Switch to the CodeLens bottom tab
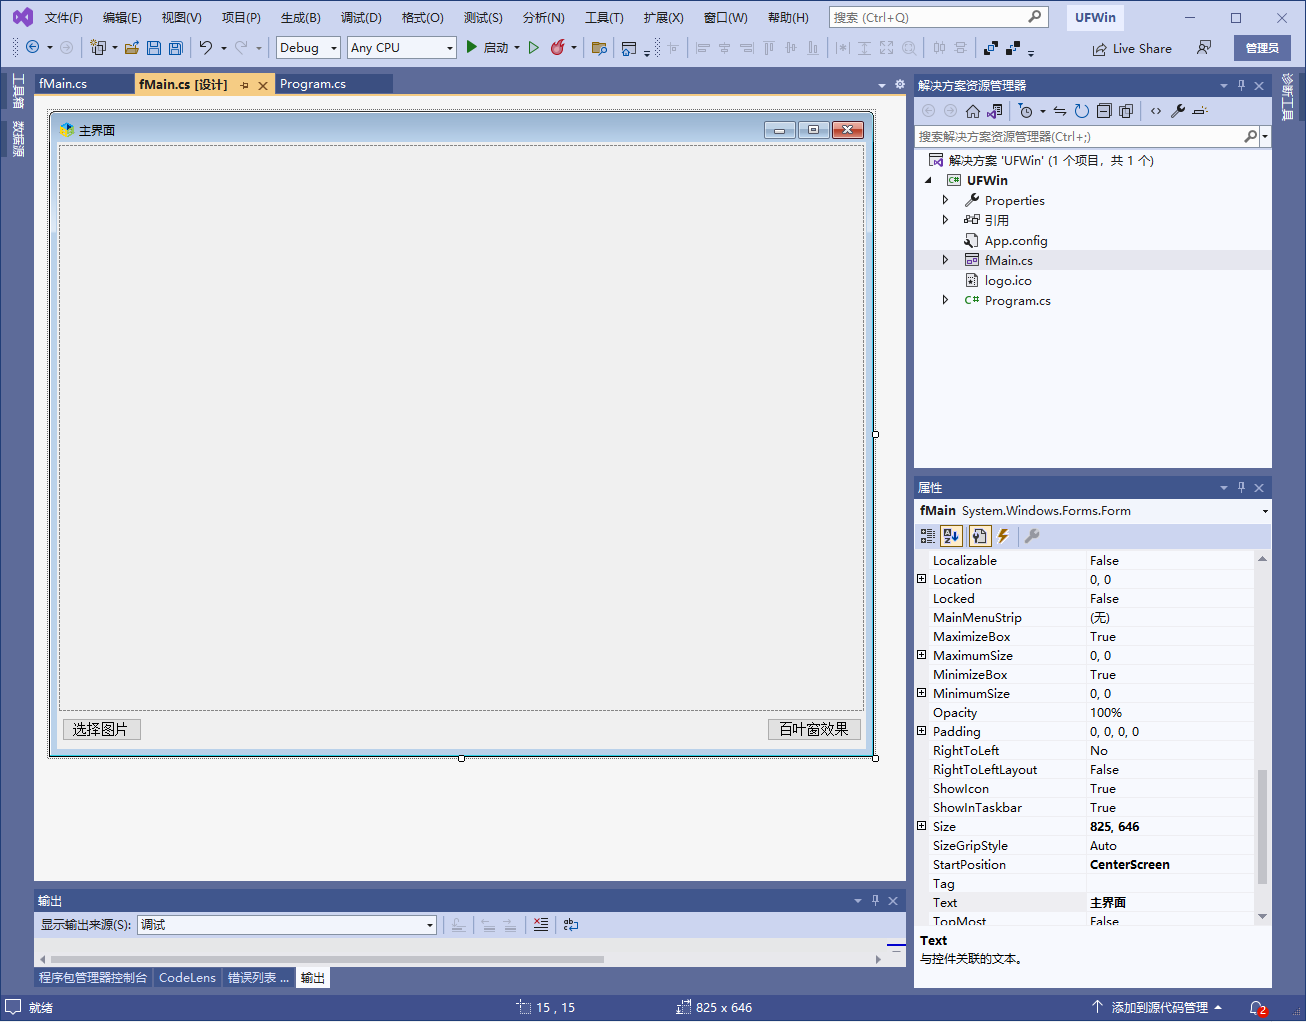The height and width of the screenshot is (1022, 1306). coord(187,978)
